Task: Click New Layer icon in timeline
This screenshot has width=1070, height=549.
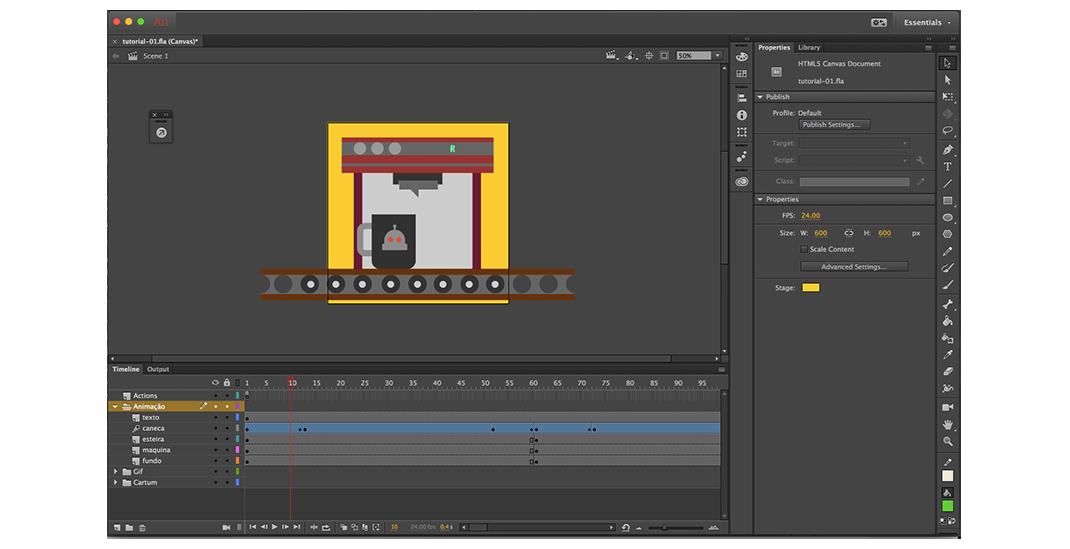Action: pos(117,528)
